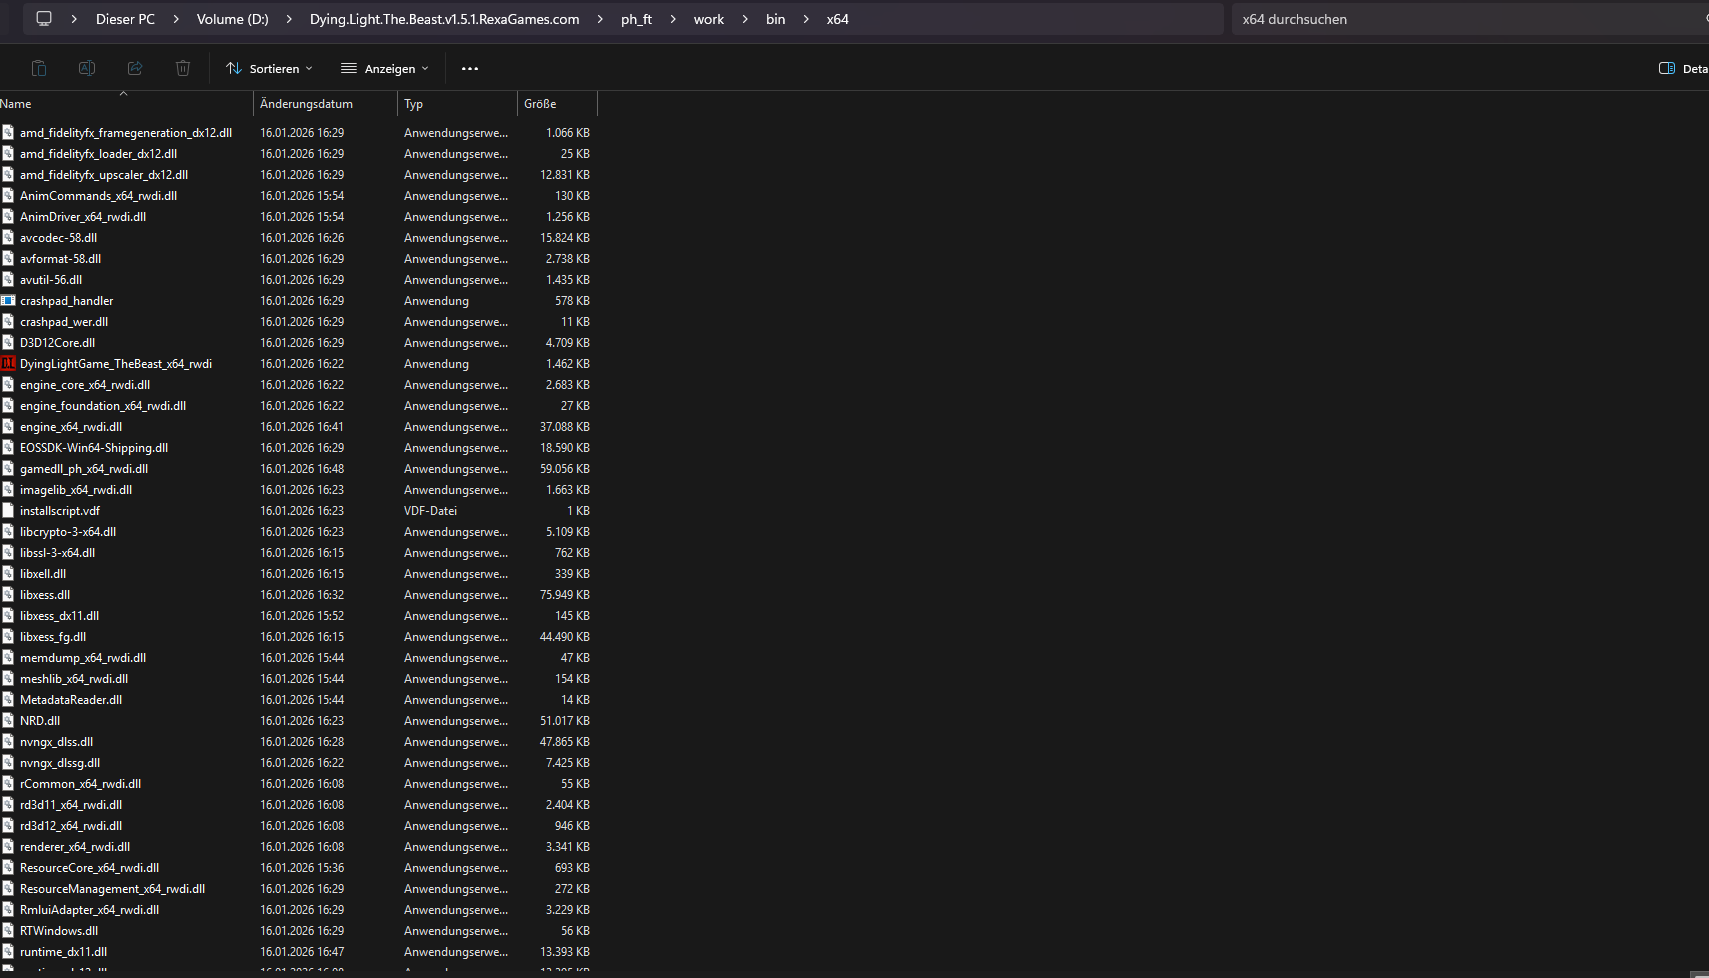
Task: Navigate to the ph_ft breadcrumb folder
Action: 636,19
